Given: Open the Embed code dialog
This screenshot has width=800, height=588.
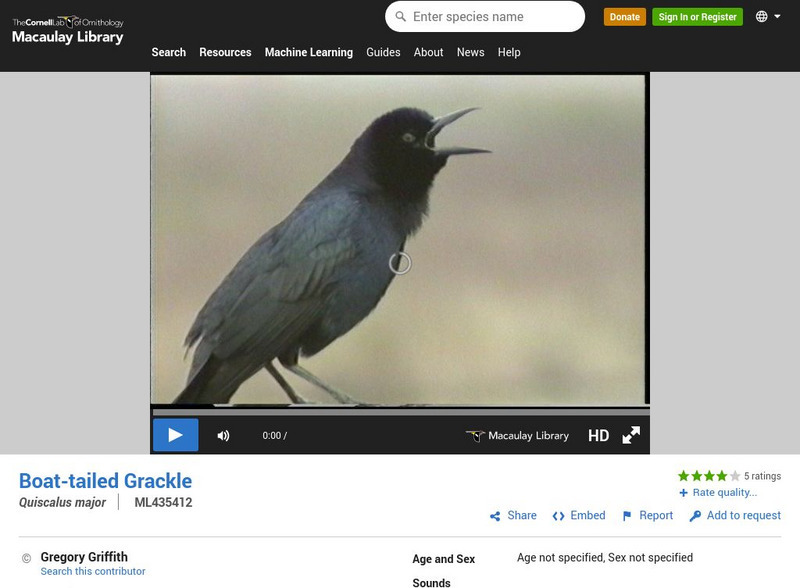Looking at the screenshot, I should [x=580, y=516].
